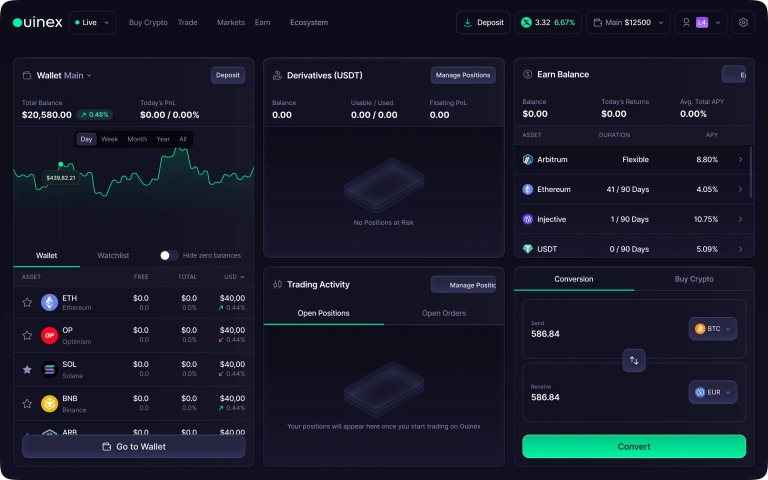Click the Ethereum icon in Earn list
Viewport: 768px width, 480px height.
(528, 190)
